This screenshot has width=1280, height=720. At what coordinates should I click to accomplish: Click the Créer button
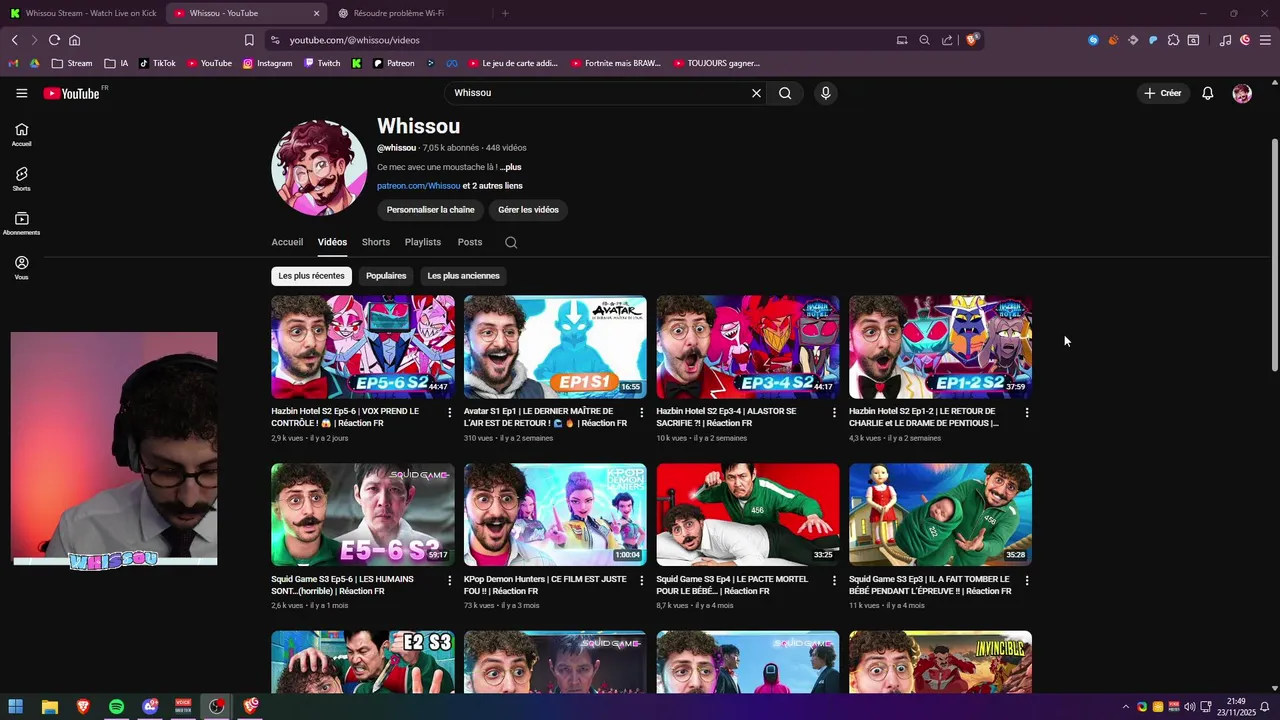(x=1163, y=93)
